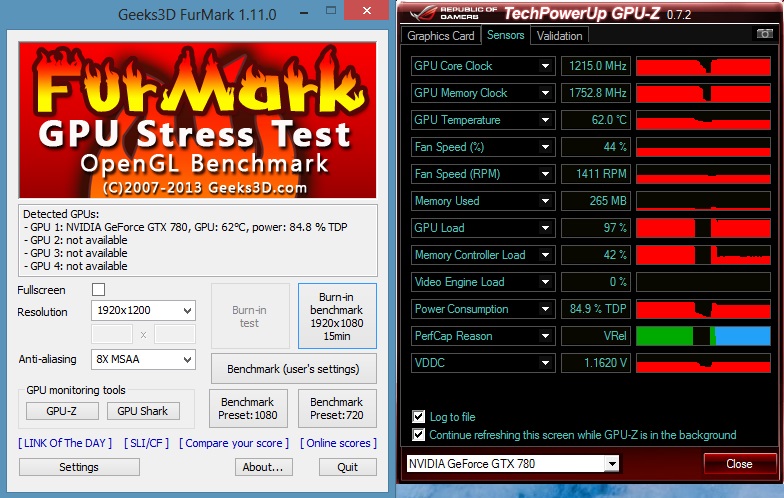Enable the Fullscreen checkbox in FurMark
The image size is (784, 498).
click(98, 290)
